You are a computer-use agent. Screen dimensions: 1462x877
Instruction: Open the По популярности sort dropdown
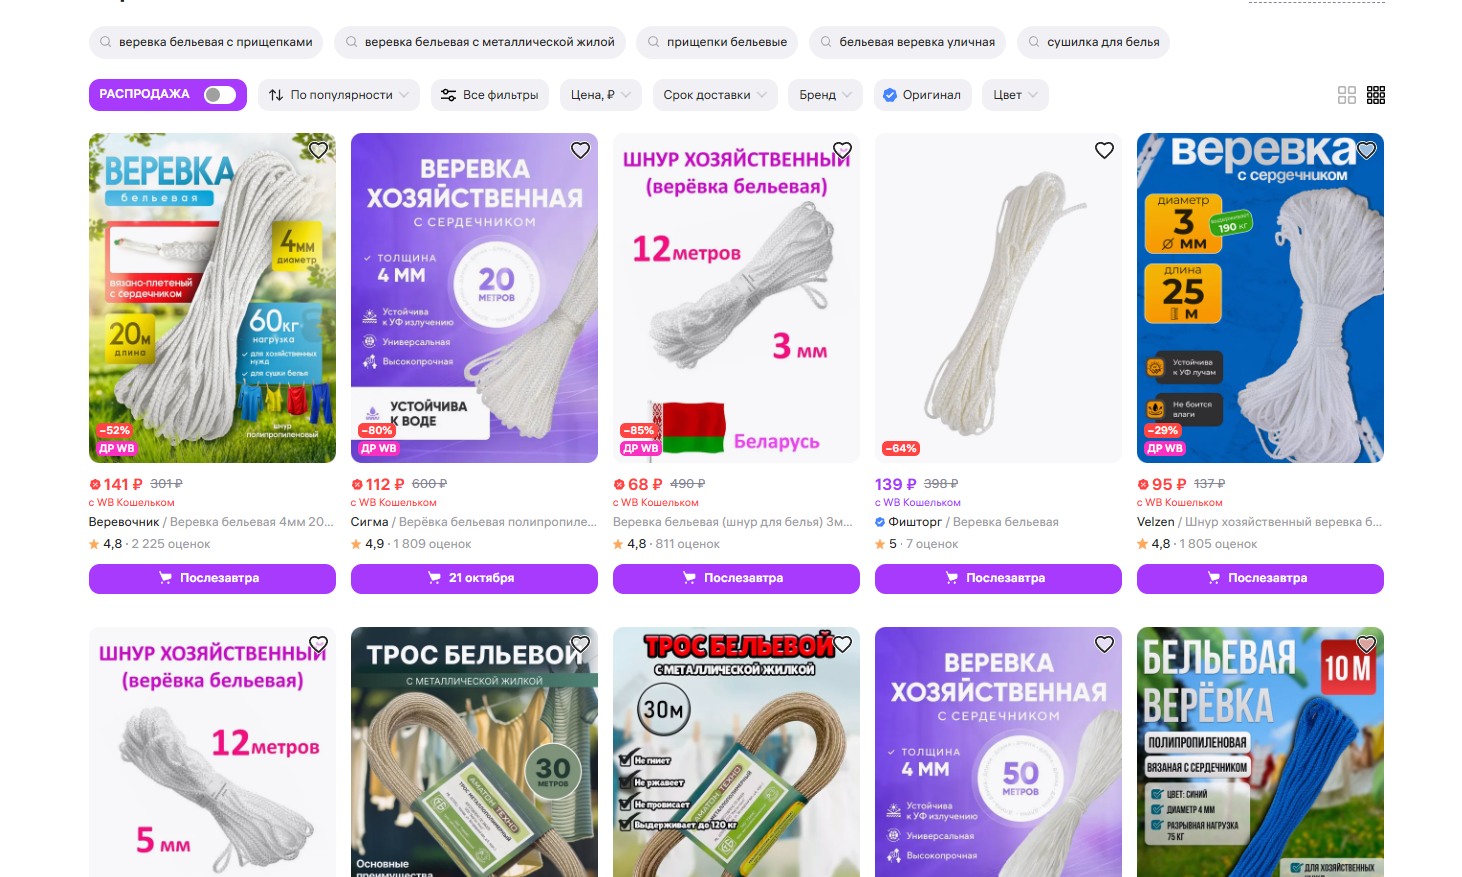point(339,95)
